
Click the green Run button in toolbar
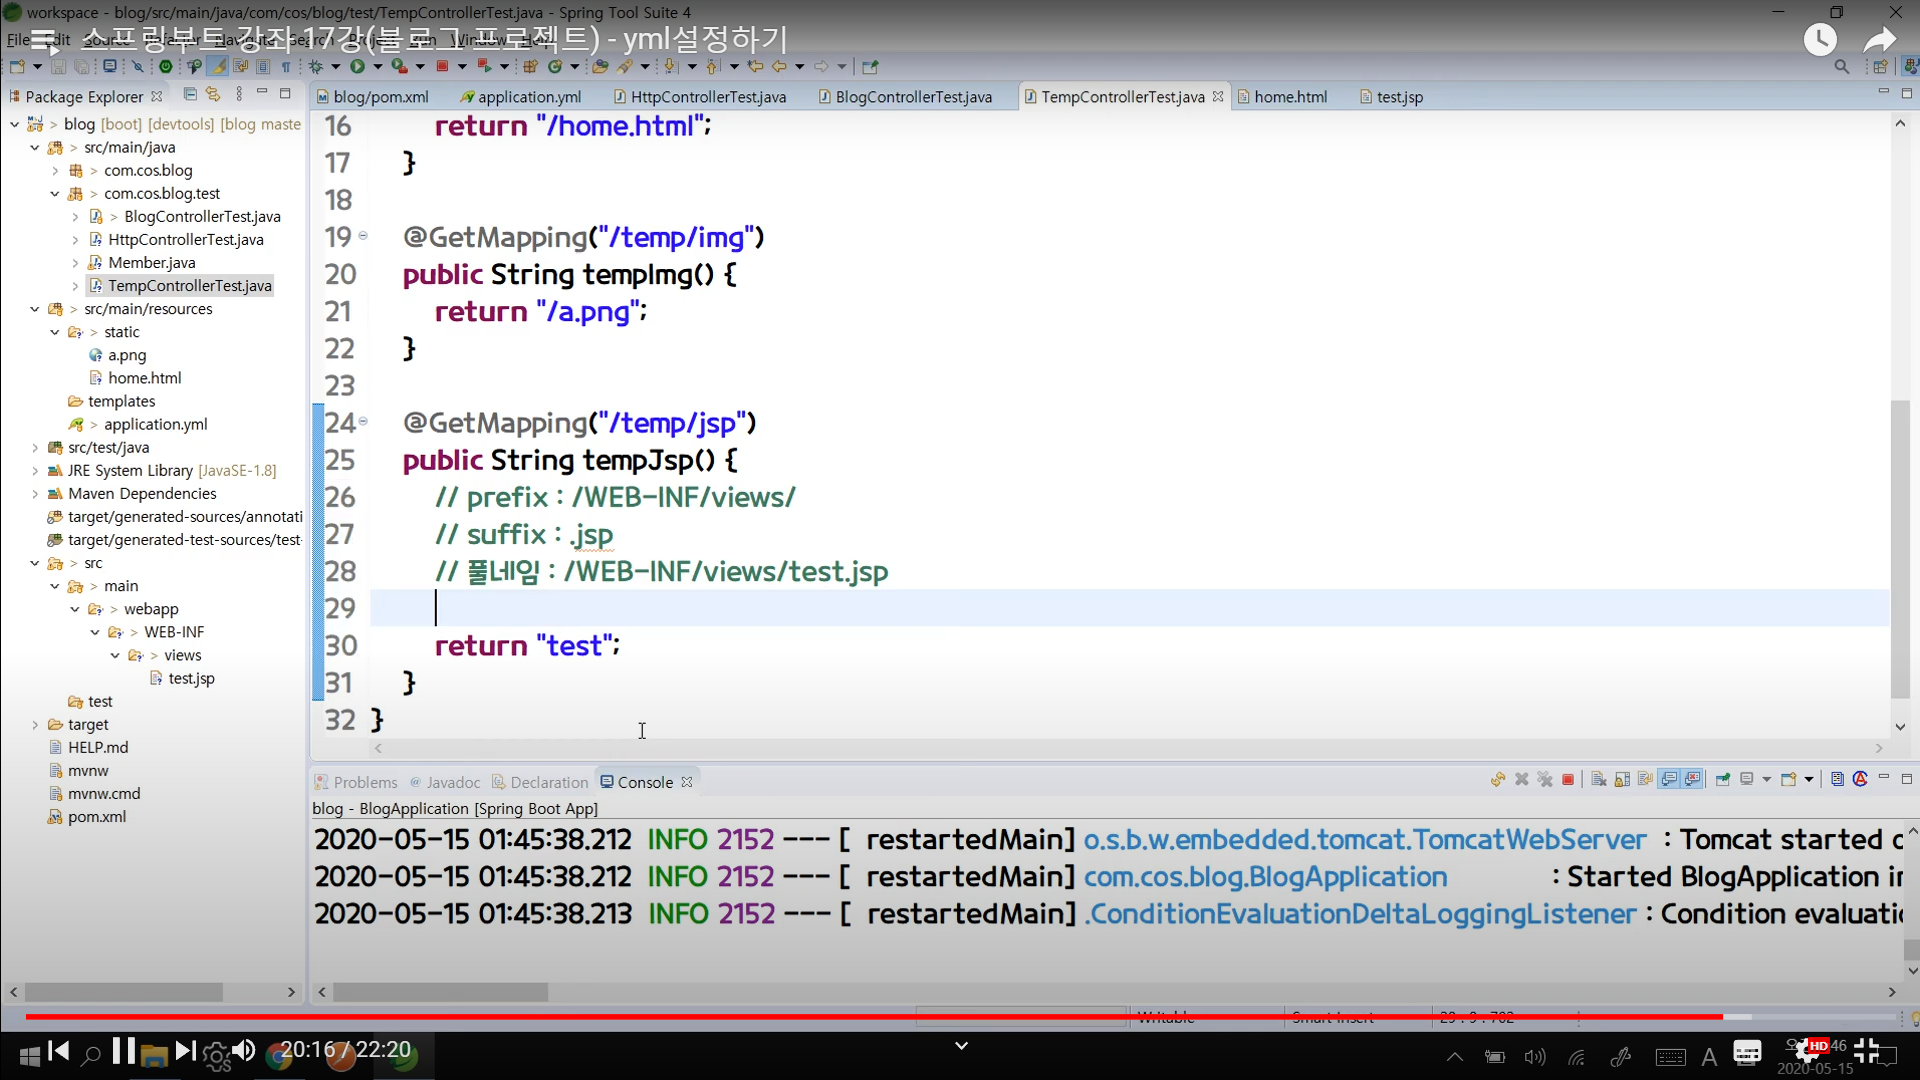357,67
